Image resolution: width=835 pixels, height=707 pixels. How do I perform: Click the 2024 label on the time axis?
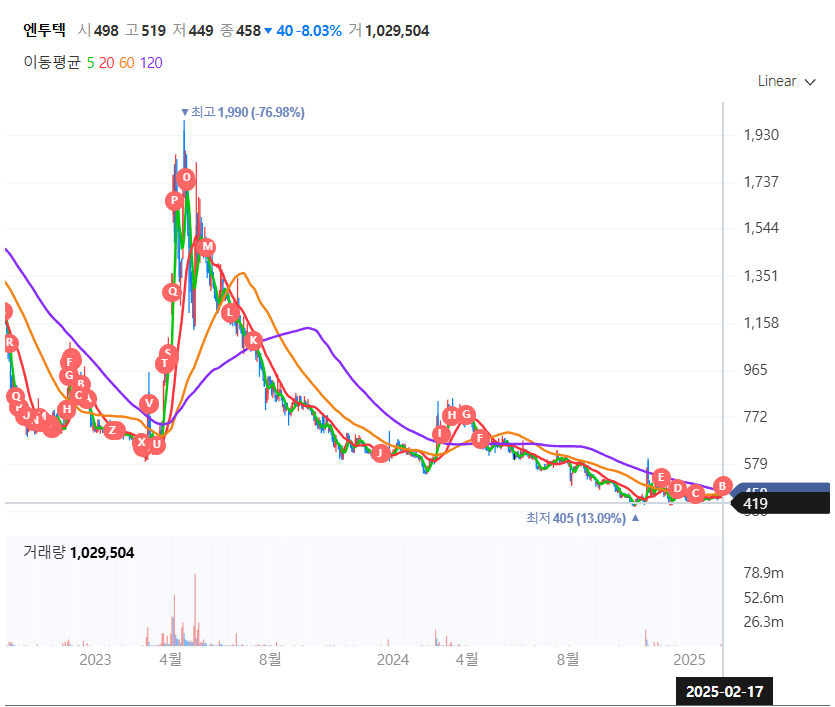click(x=393, y=660)
